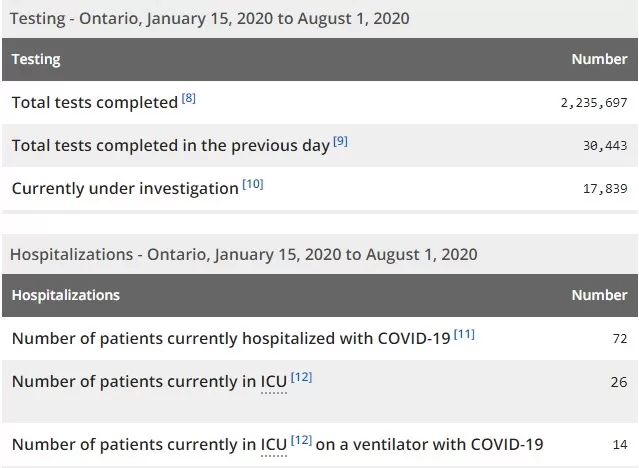Open footnote [10] next to Currently under investigation
The image size is (639, 468).
[x=253, y=184]
